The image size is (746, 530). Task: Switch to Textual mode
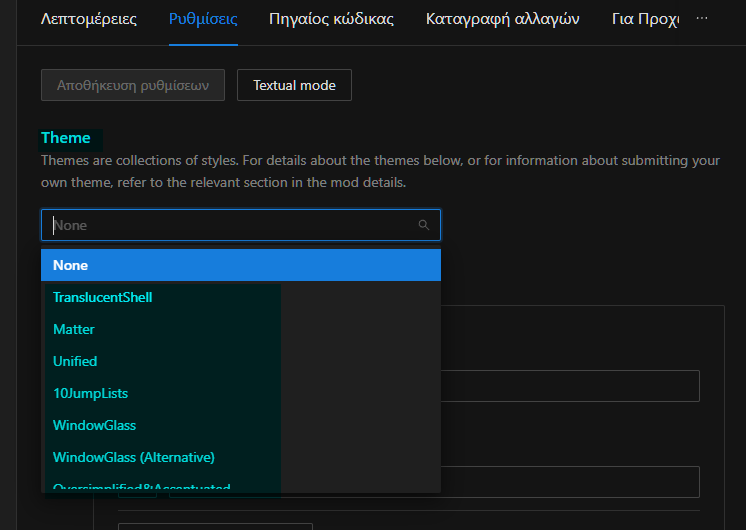tap(294, 85)
